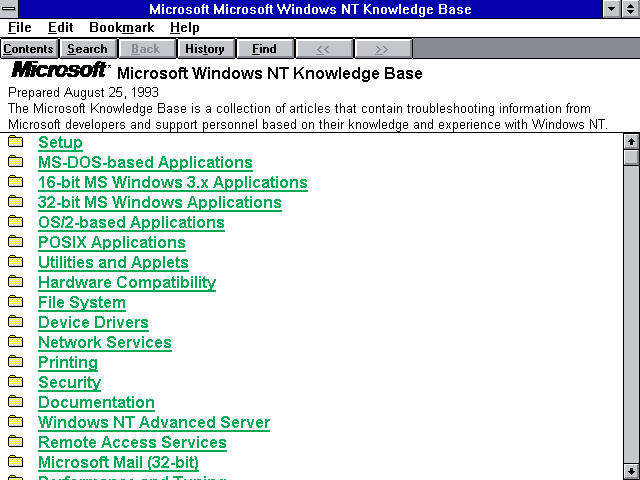
Task: Open the 32-bit MS Windows Applications link
Action: (x=160, y=202)
